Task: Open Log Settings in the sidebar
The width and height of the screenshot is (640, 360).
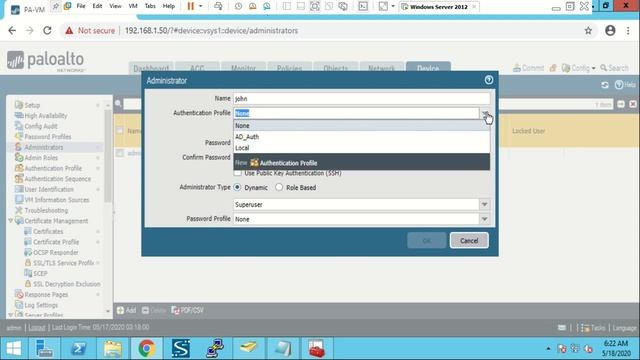Action: click(41, 305)
